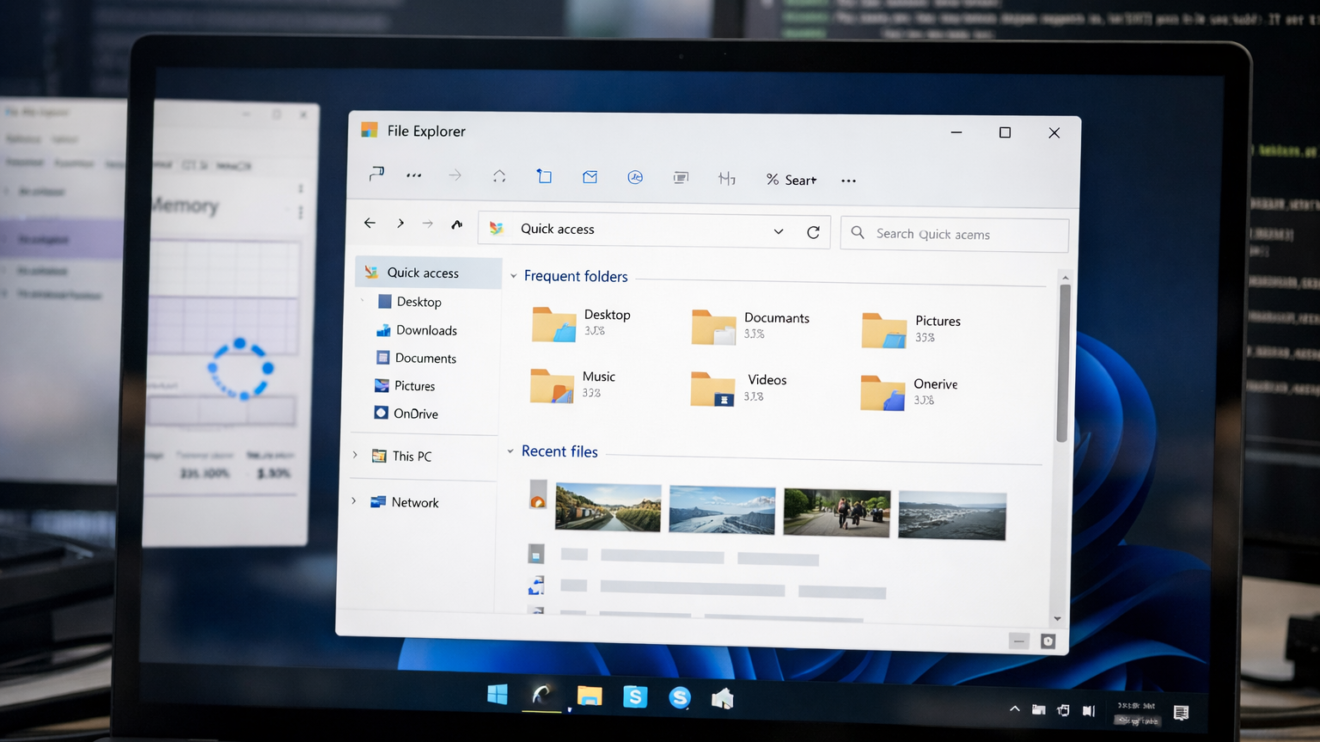
Task: Collapse the Frequent folders section
Action: pos(514,276)
